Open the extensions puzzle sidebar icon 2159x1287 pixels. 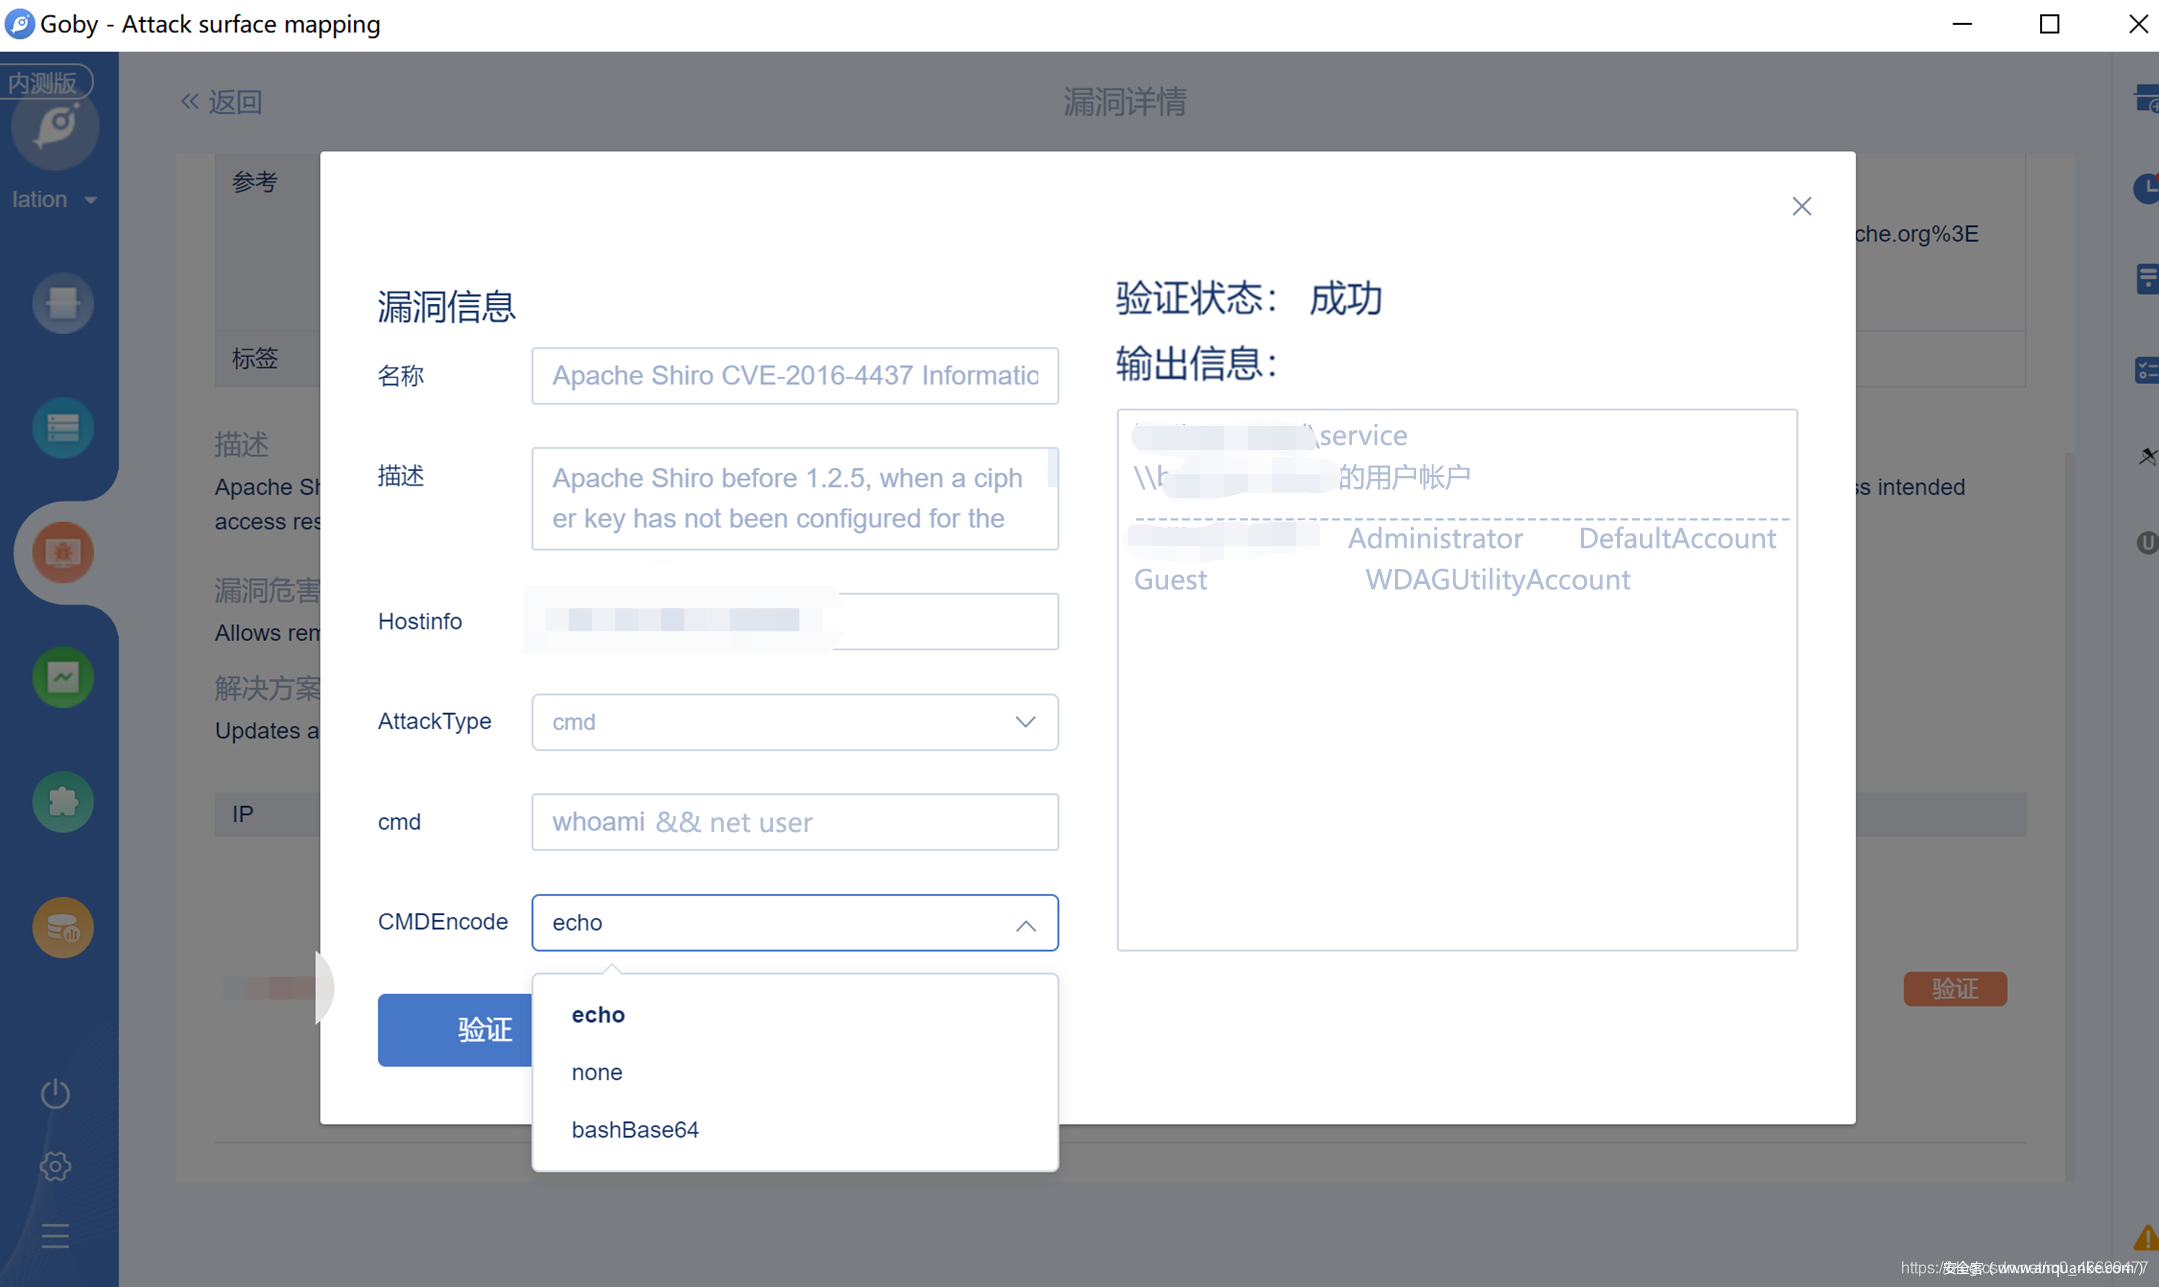coord(62,802)
